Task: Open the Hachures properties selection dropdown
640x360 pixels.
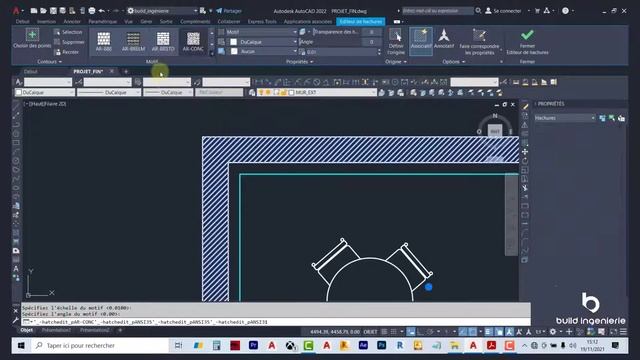Action: pyautogui.click(x=565, y=118)
